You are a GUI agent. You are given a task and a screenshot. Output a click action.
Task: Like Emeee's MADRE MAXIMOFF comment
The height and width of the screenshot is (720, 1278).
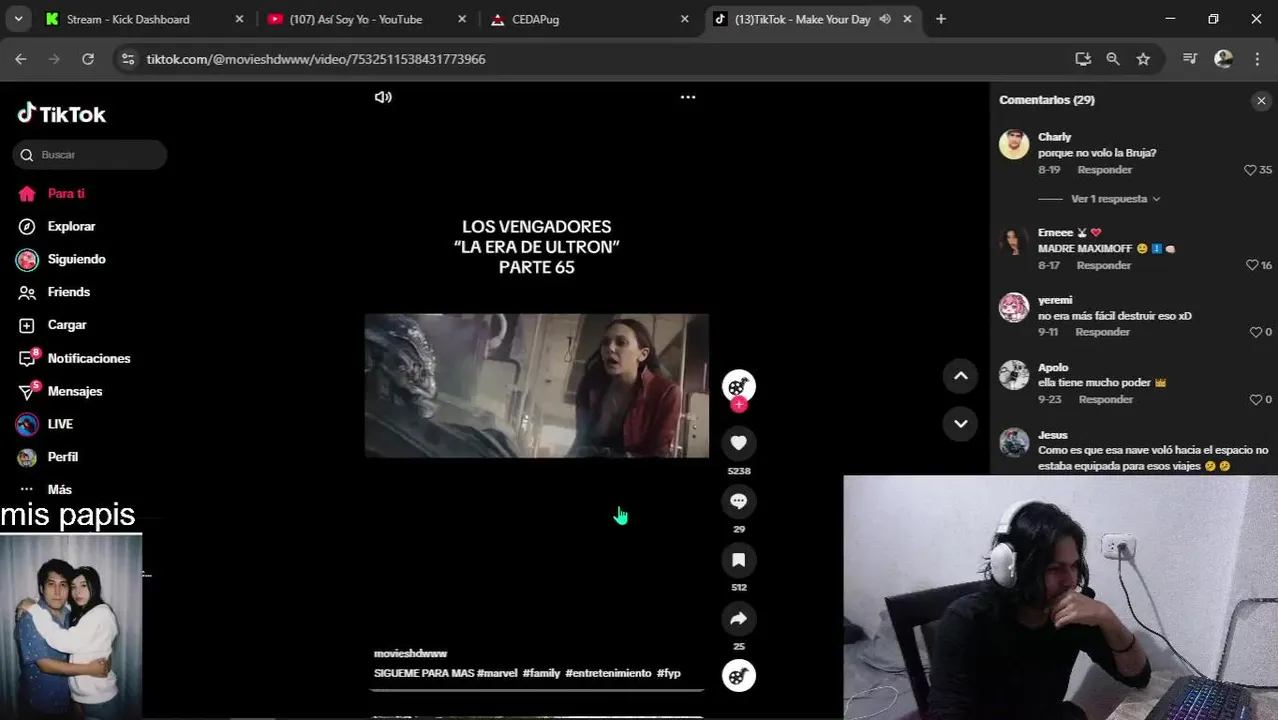point(1251,265)
